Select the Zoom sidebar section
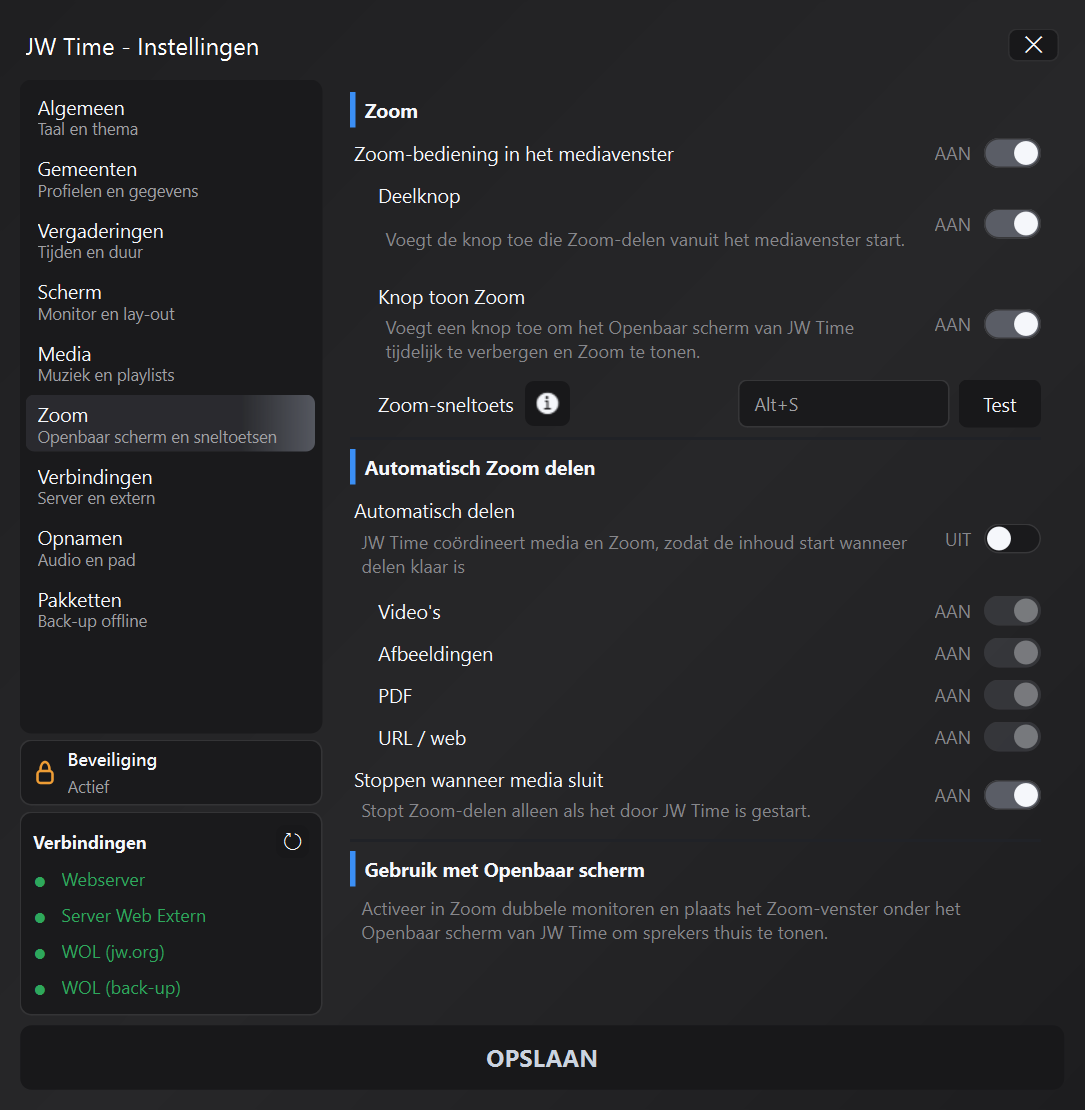The height and width of the screenshot is (1110, 1085). [x=171, y=423]
